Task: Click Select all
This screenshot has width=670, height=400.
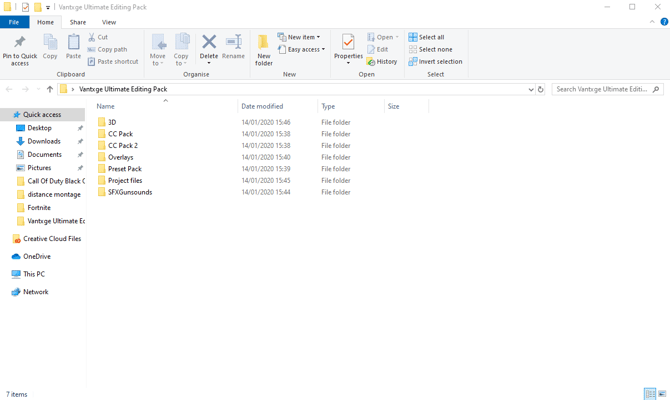Action: [426, 37]
